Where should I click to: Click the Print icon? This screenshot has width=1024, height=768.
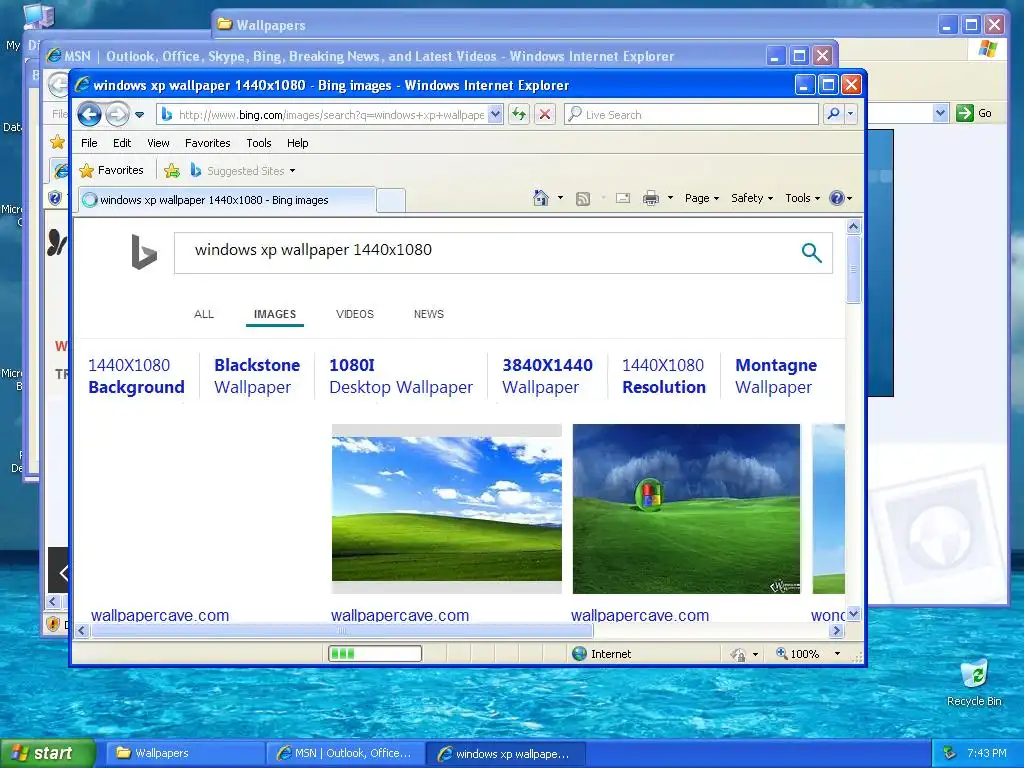tap(651, 198)
